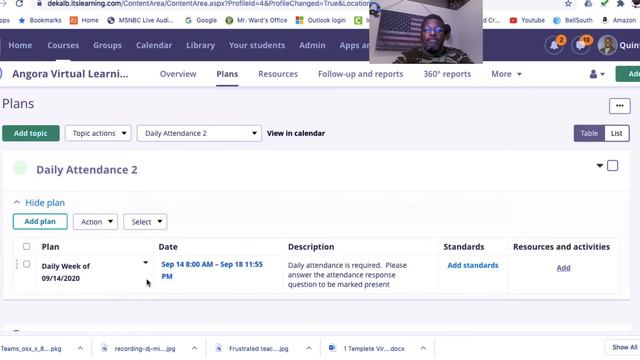This screenshot has height=360, width=640.
Task: Grab the drag handle of Daily Week plan row
Action: (17, 264)
